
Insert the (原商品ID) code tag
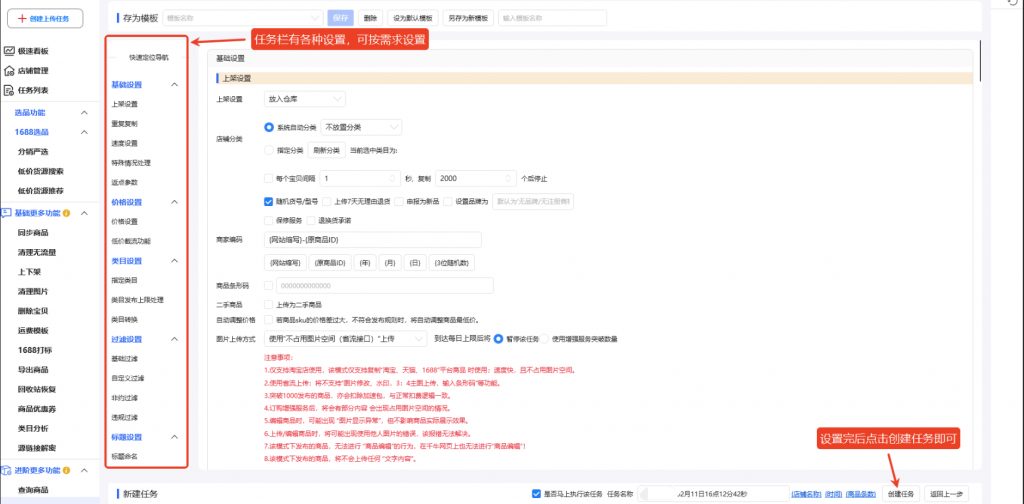point(330,263)
